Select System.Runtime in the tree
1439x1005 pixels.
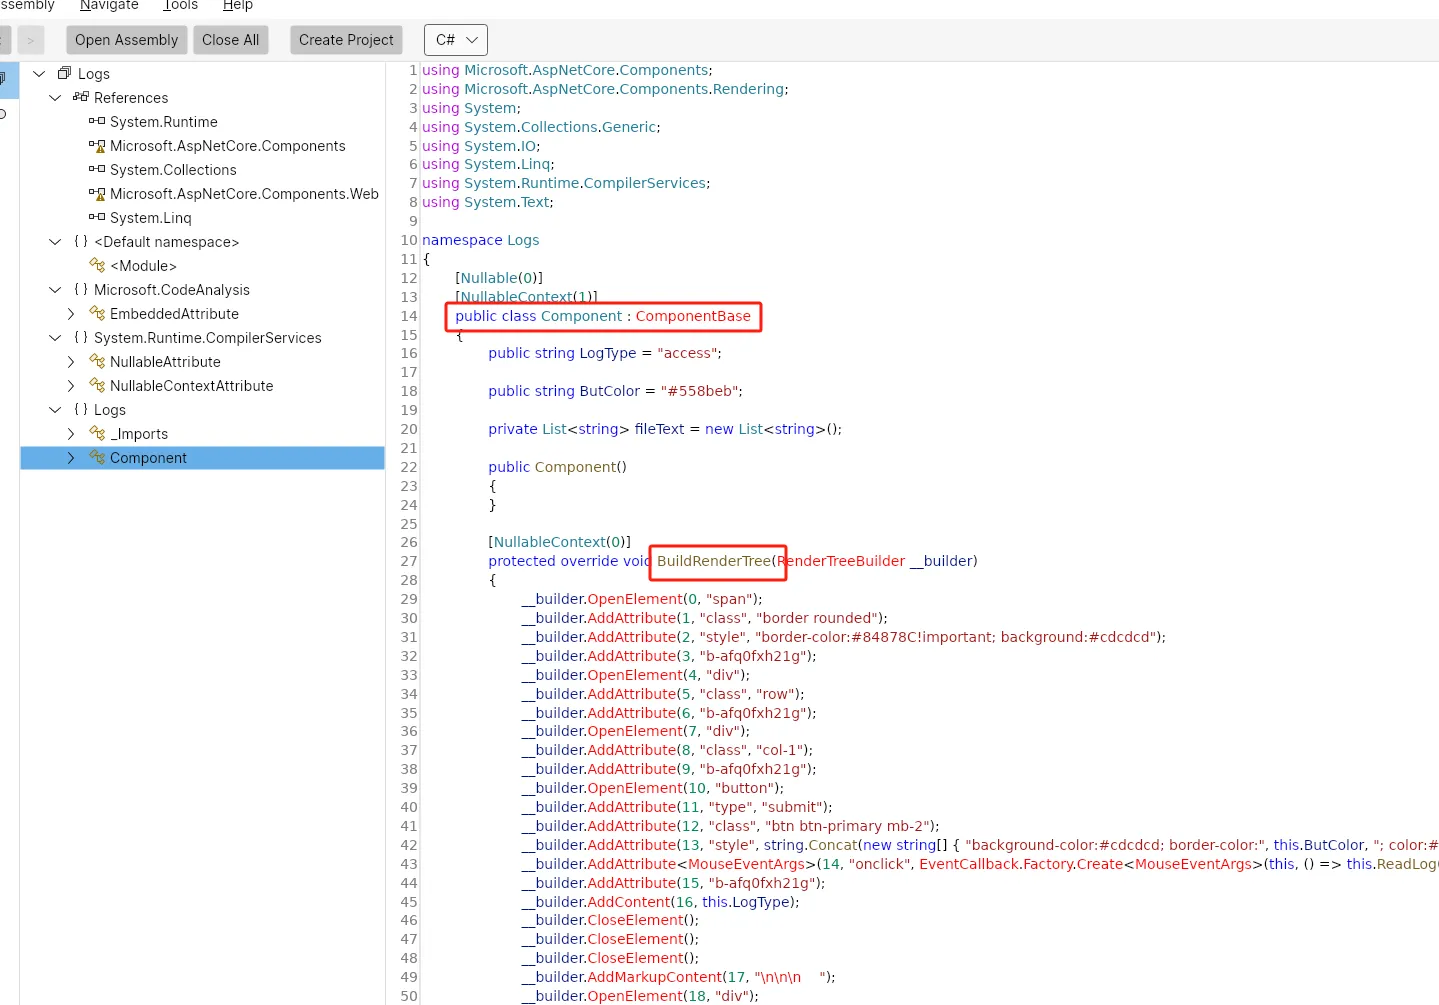point(163,121)
